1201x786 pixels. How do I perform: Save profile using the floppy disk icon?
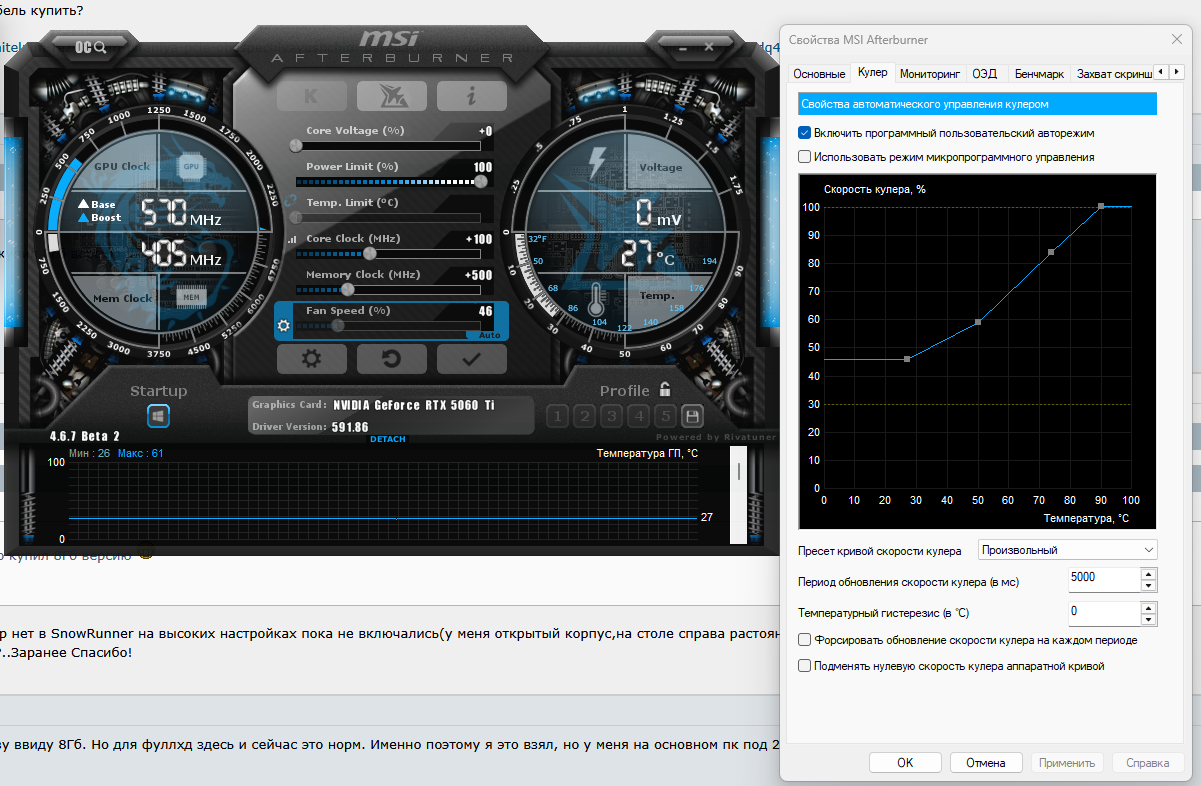(692, 416)
